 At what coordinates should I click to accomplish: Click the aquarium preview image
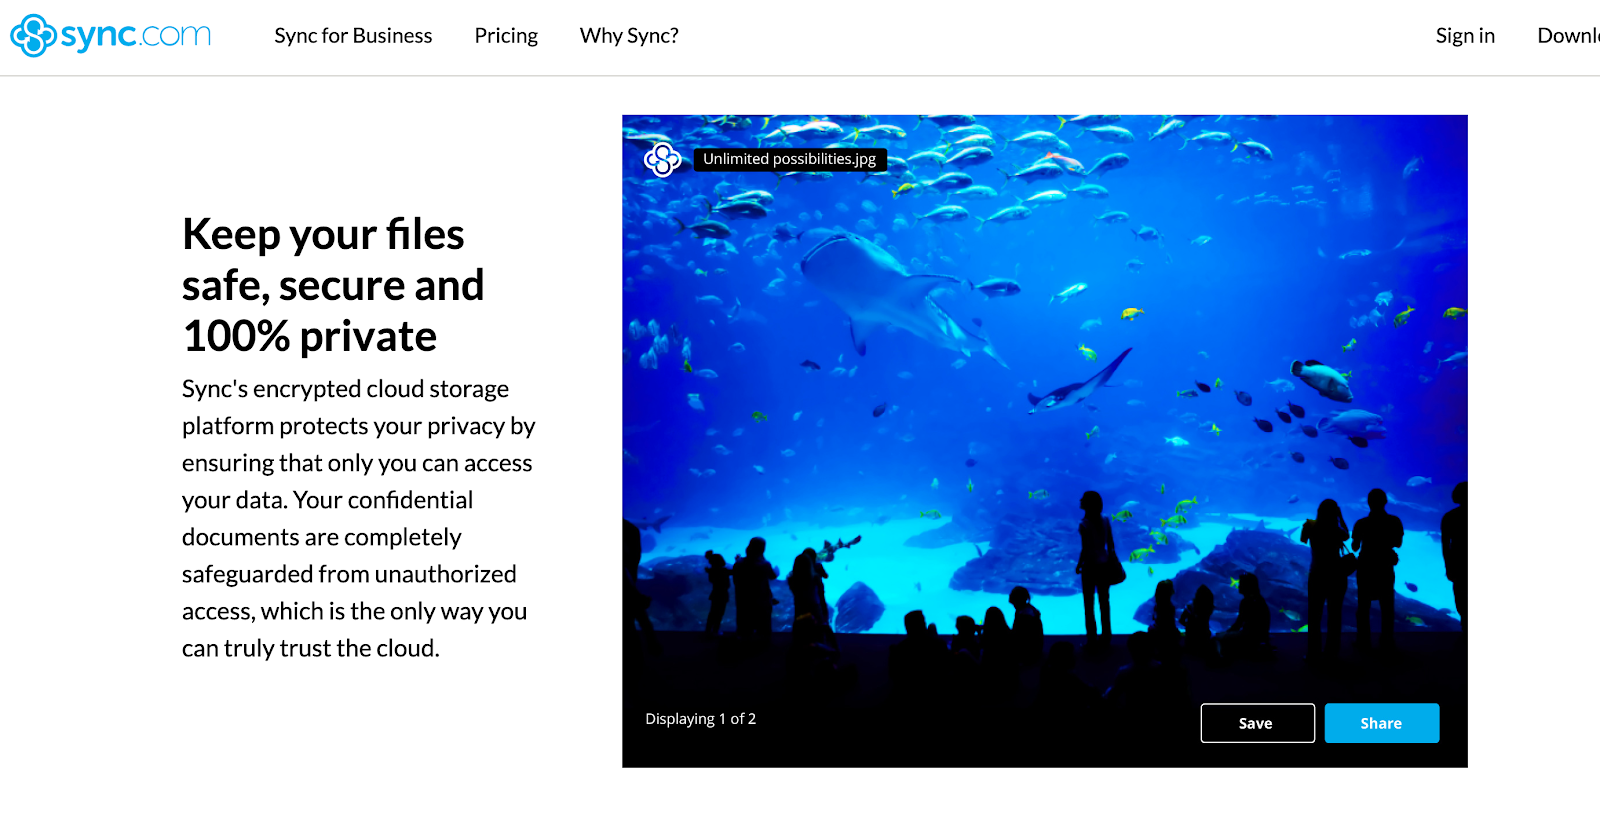tap(1045, 441)
